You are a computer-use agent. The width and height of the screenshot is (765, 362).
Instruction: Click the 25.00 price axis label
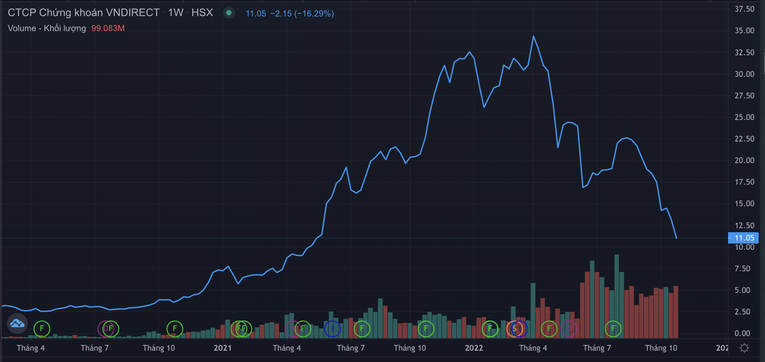745,117
